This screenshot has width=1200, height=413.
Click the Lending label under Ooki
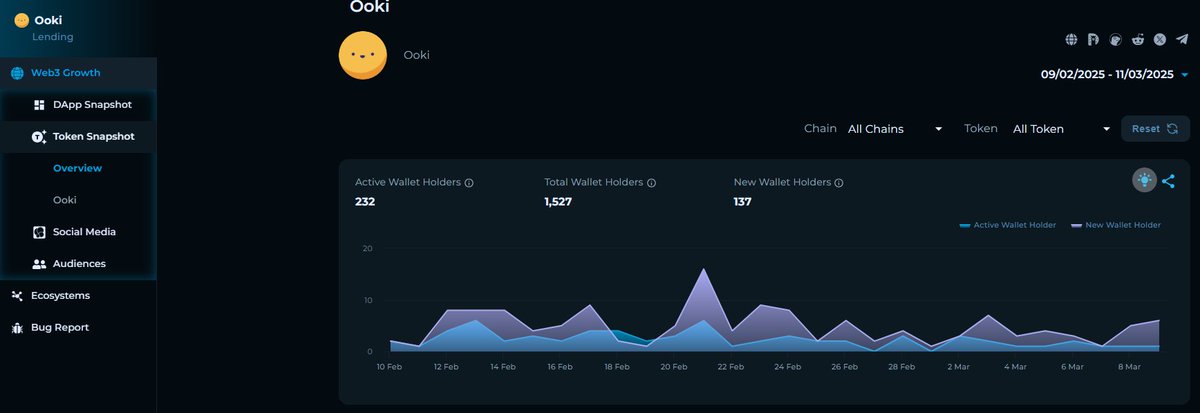pos(53,37)
